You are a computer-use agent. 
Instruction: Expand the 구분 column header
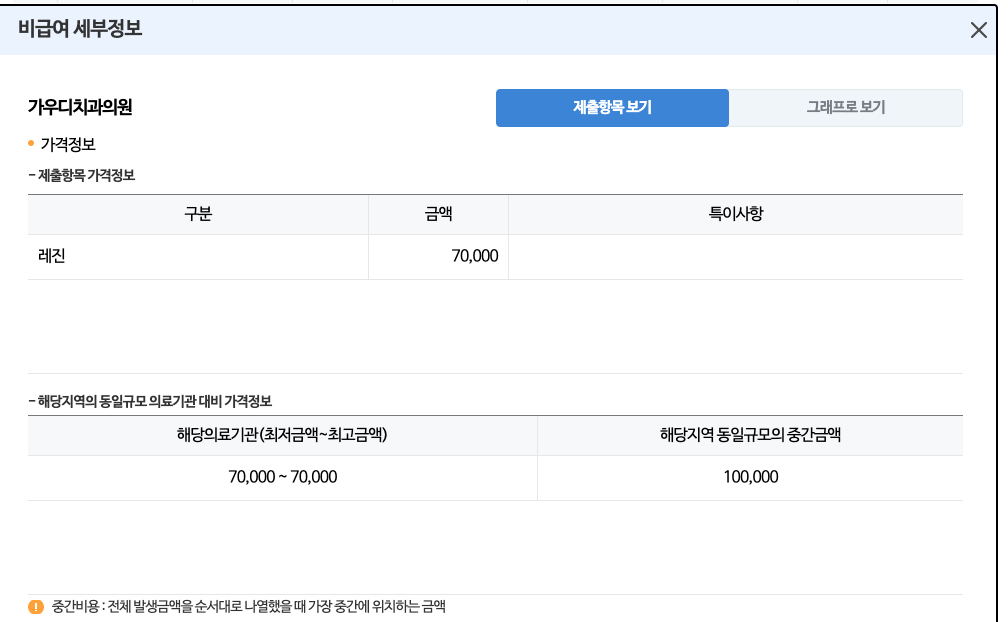point(198,214)
